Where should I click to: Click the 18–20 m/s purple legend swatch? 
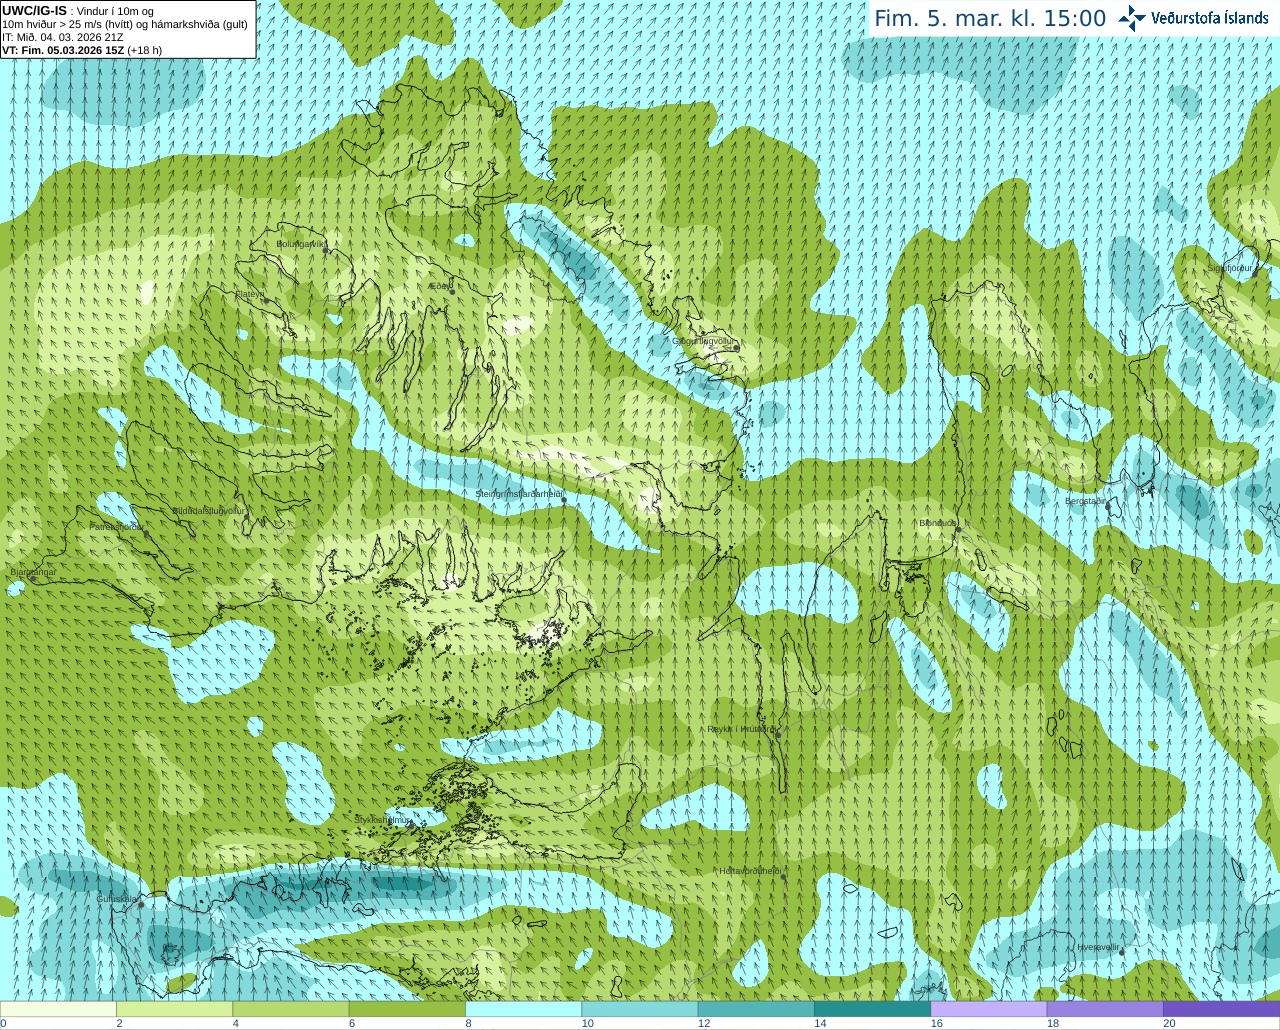click(1105, 1009)
